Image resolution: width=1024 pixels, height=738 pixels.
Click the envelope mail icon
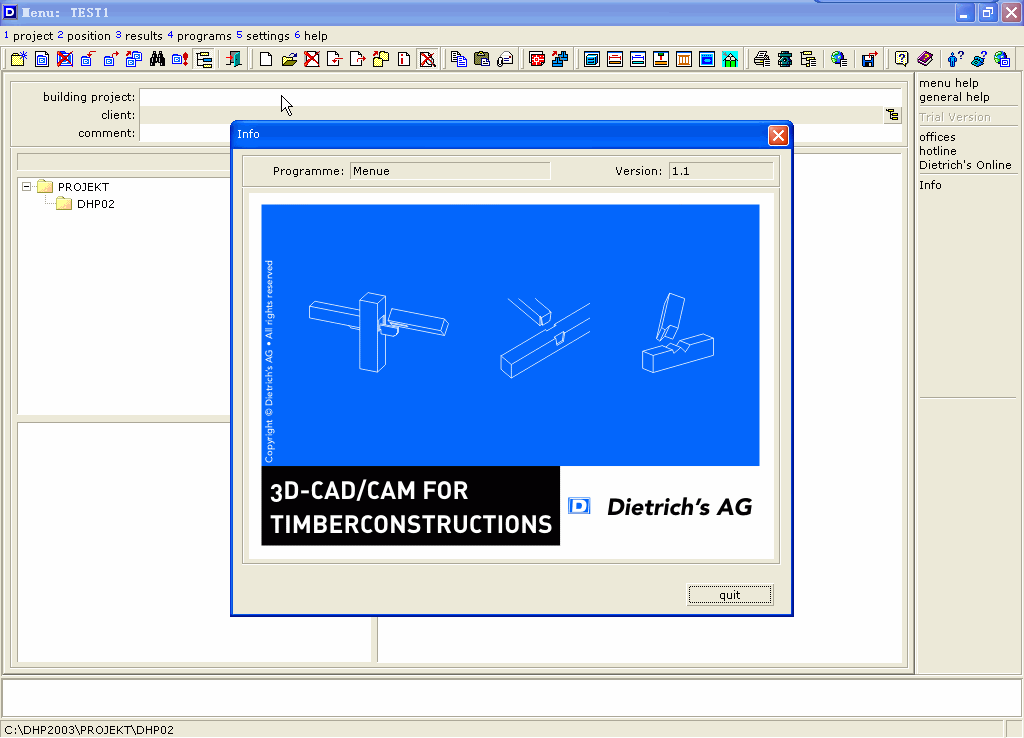pos(505,59)
